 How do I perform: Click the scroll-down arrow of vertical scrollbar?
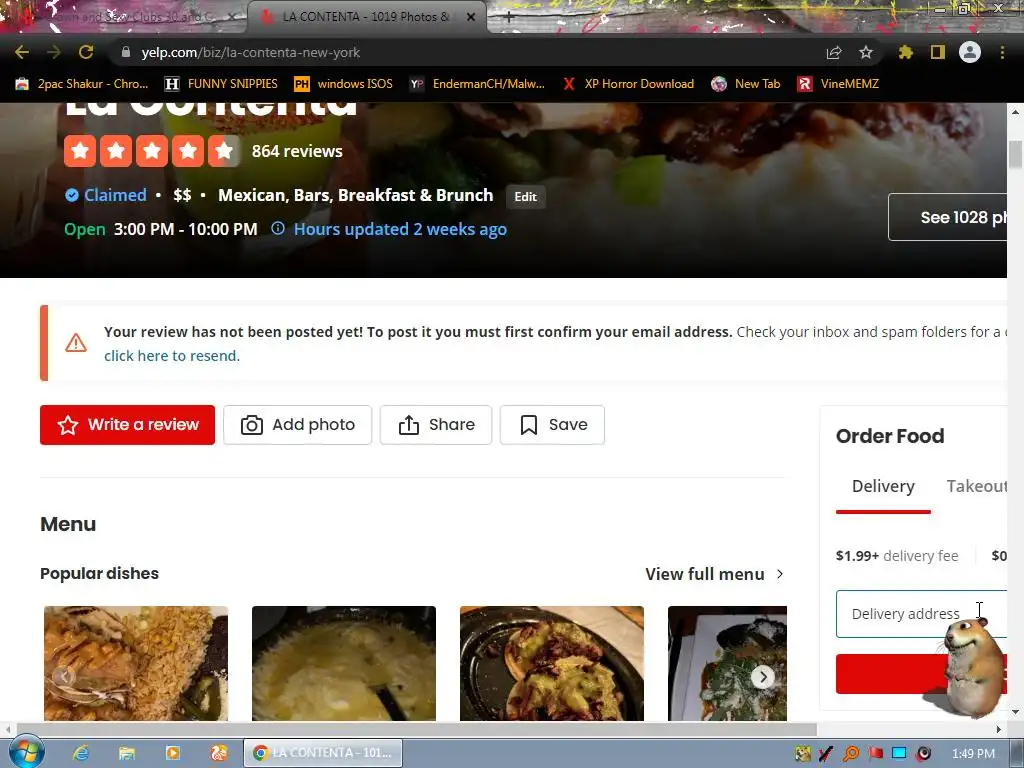(x=1016, y=712)
